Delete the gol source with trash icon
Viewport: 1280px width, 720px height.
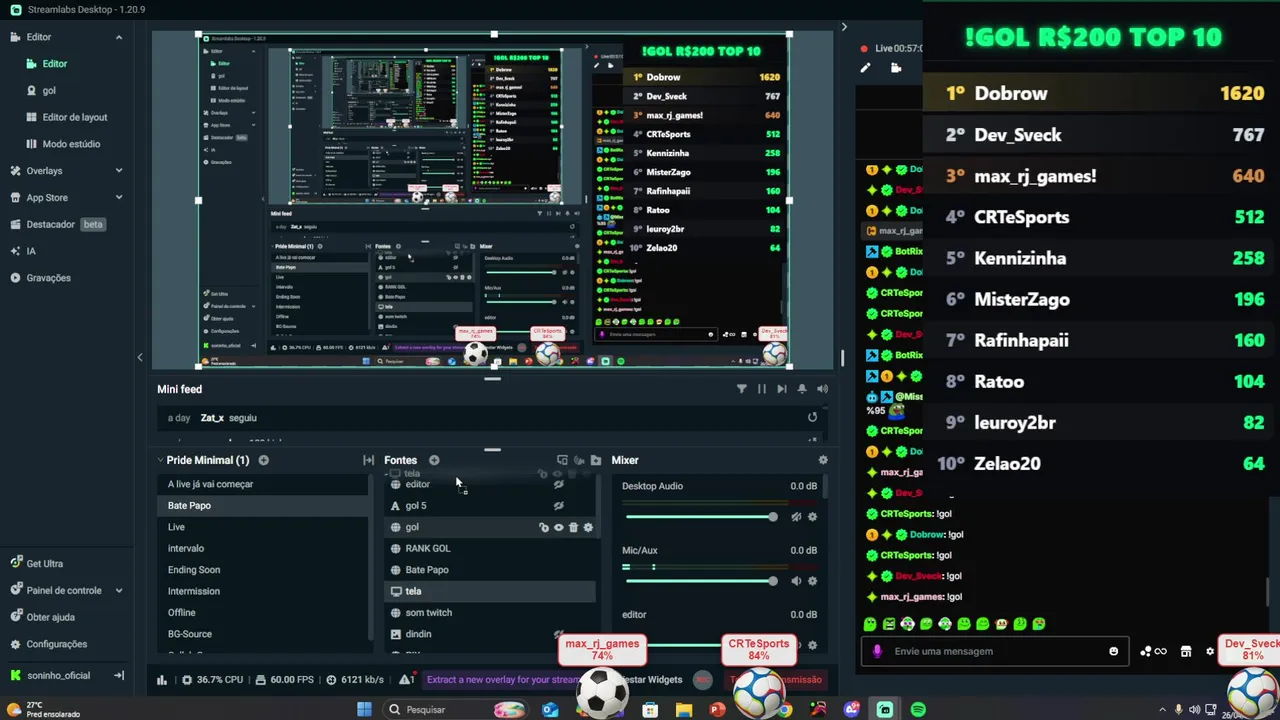(573, 527)
